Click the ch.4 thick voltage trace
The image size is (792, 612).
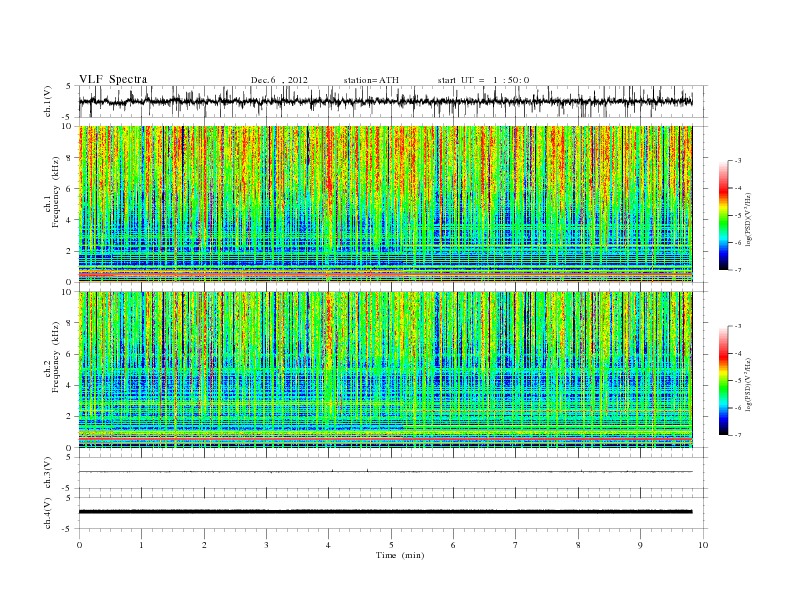pyautogui.click(x=385, y=512)
